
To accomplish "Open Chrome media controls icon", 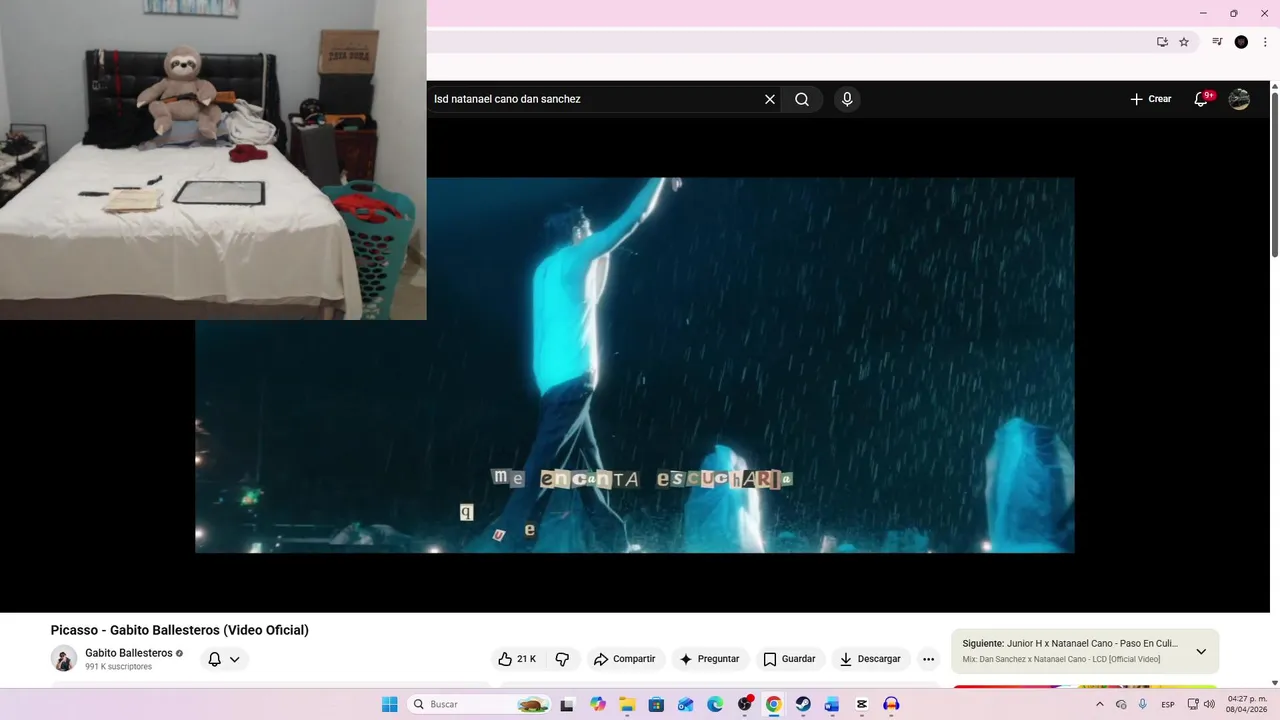I will pos(1217,42).
